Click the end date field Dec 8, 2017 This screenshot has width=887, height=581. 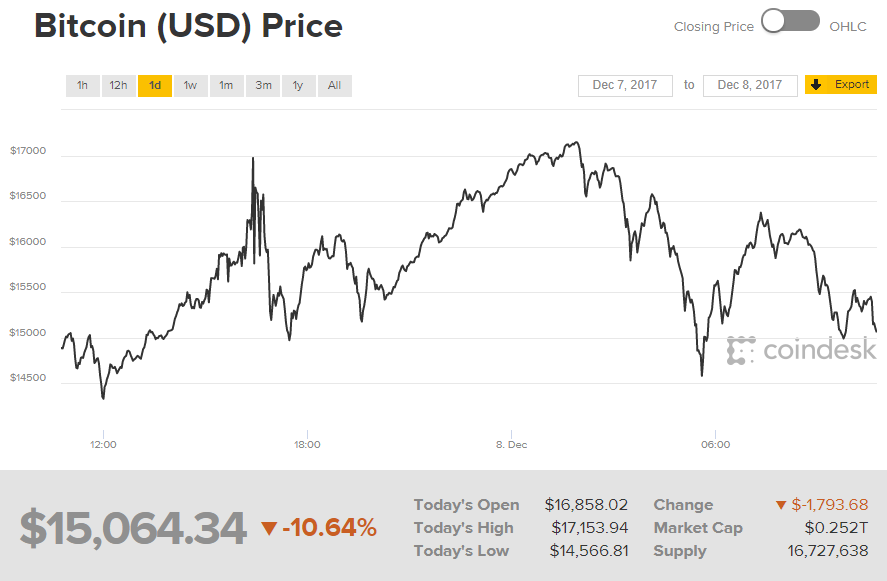750,85
